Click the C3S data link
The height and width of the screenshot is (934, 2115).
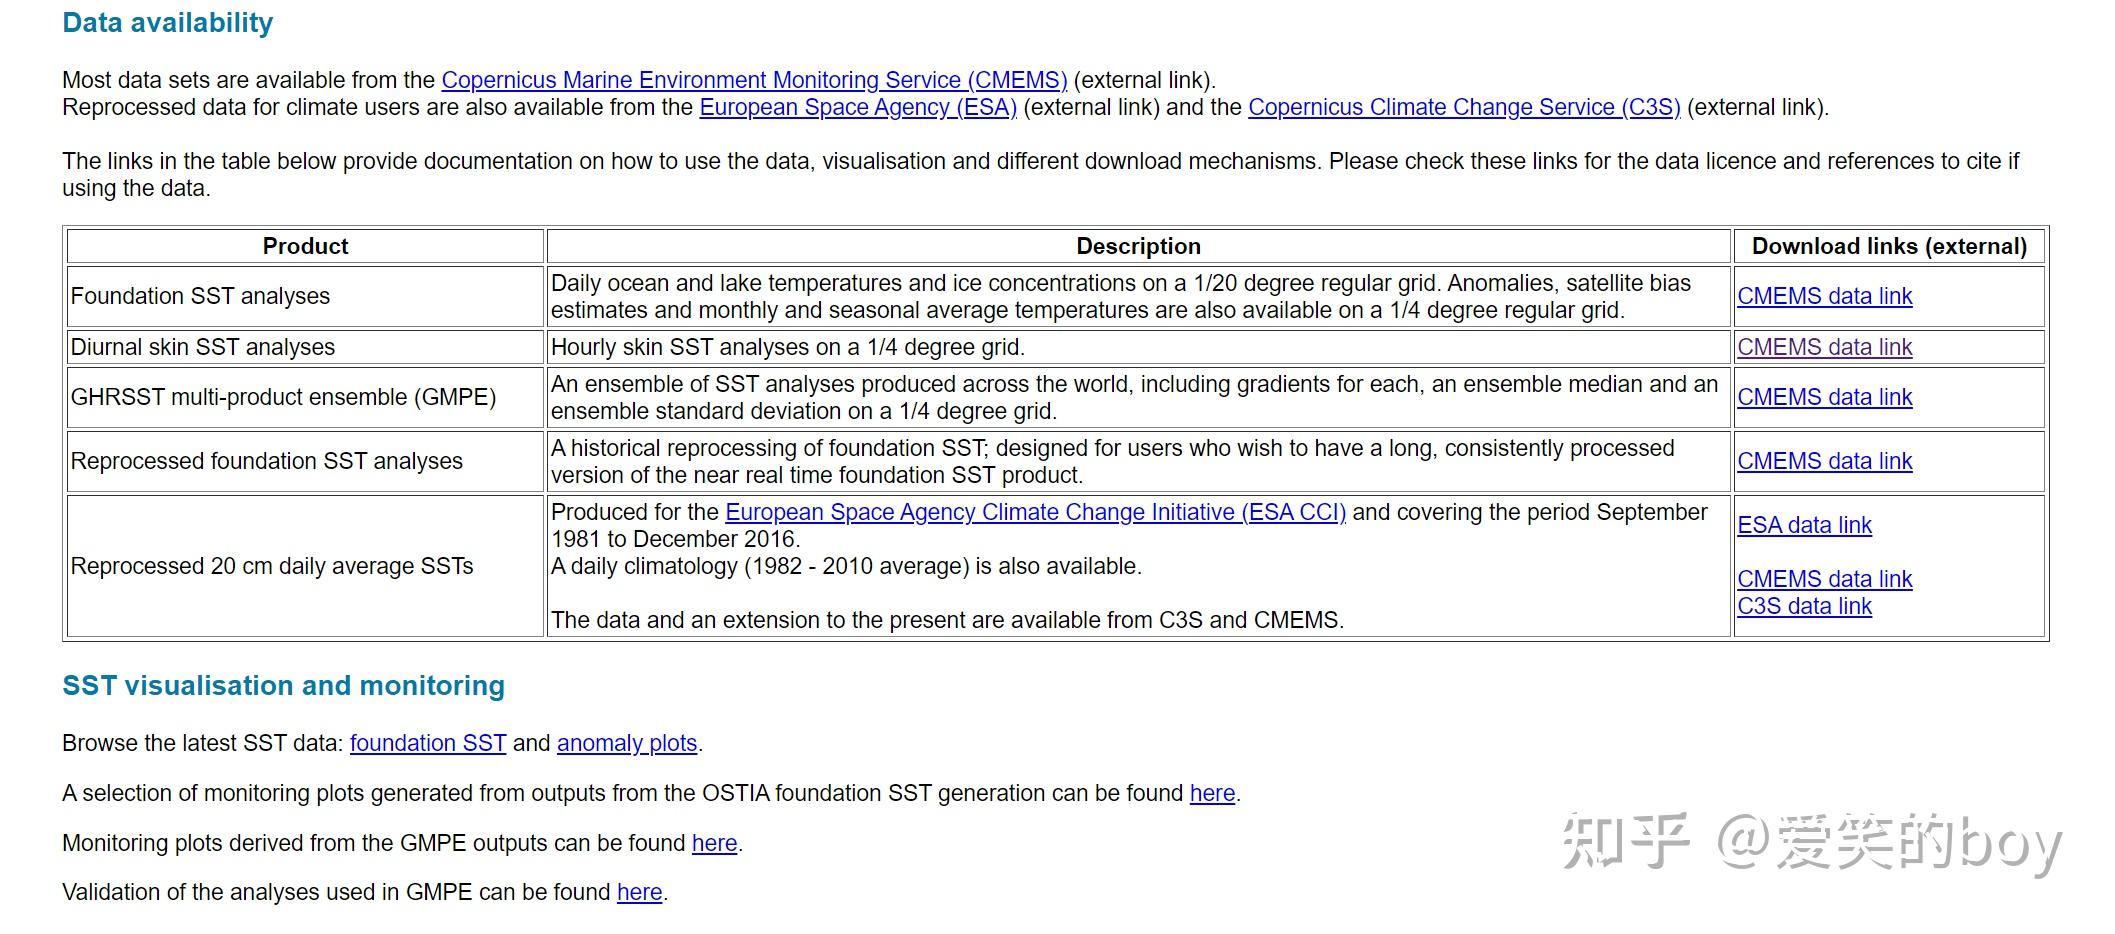(x=1804, y=606)
